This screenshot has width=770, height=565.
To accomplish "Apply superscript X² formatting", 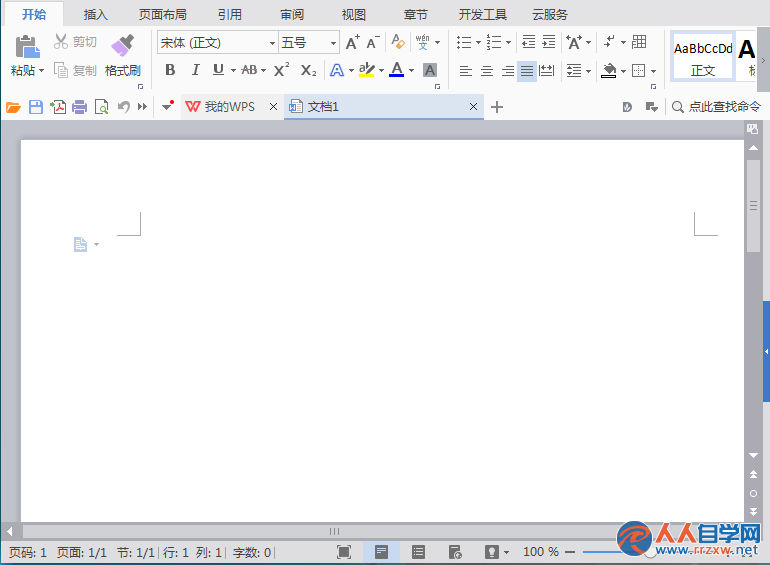I will click(x=281, y=70).
